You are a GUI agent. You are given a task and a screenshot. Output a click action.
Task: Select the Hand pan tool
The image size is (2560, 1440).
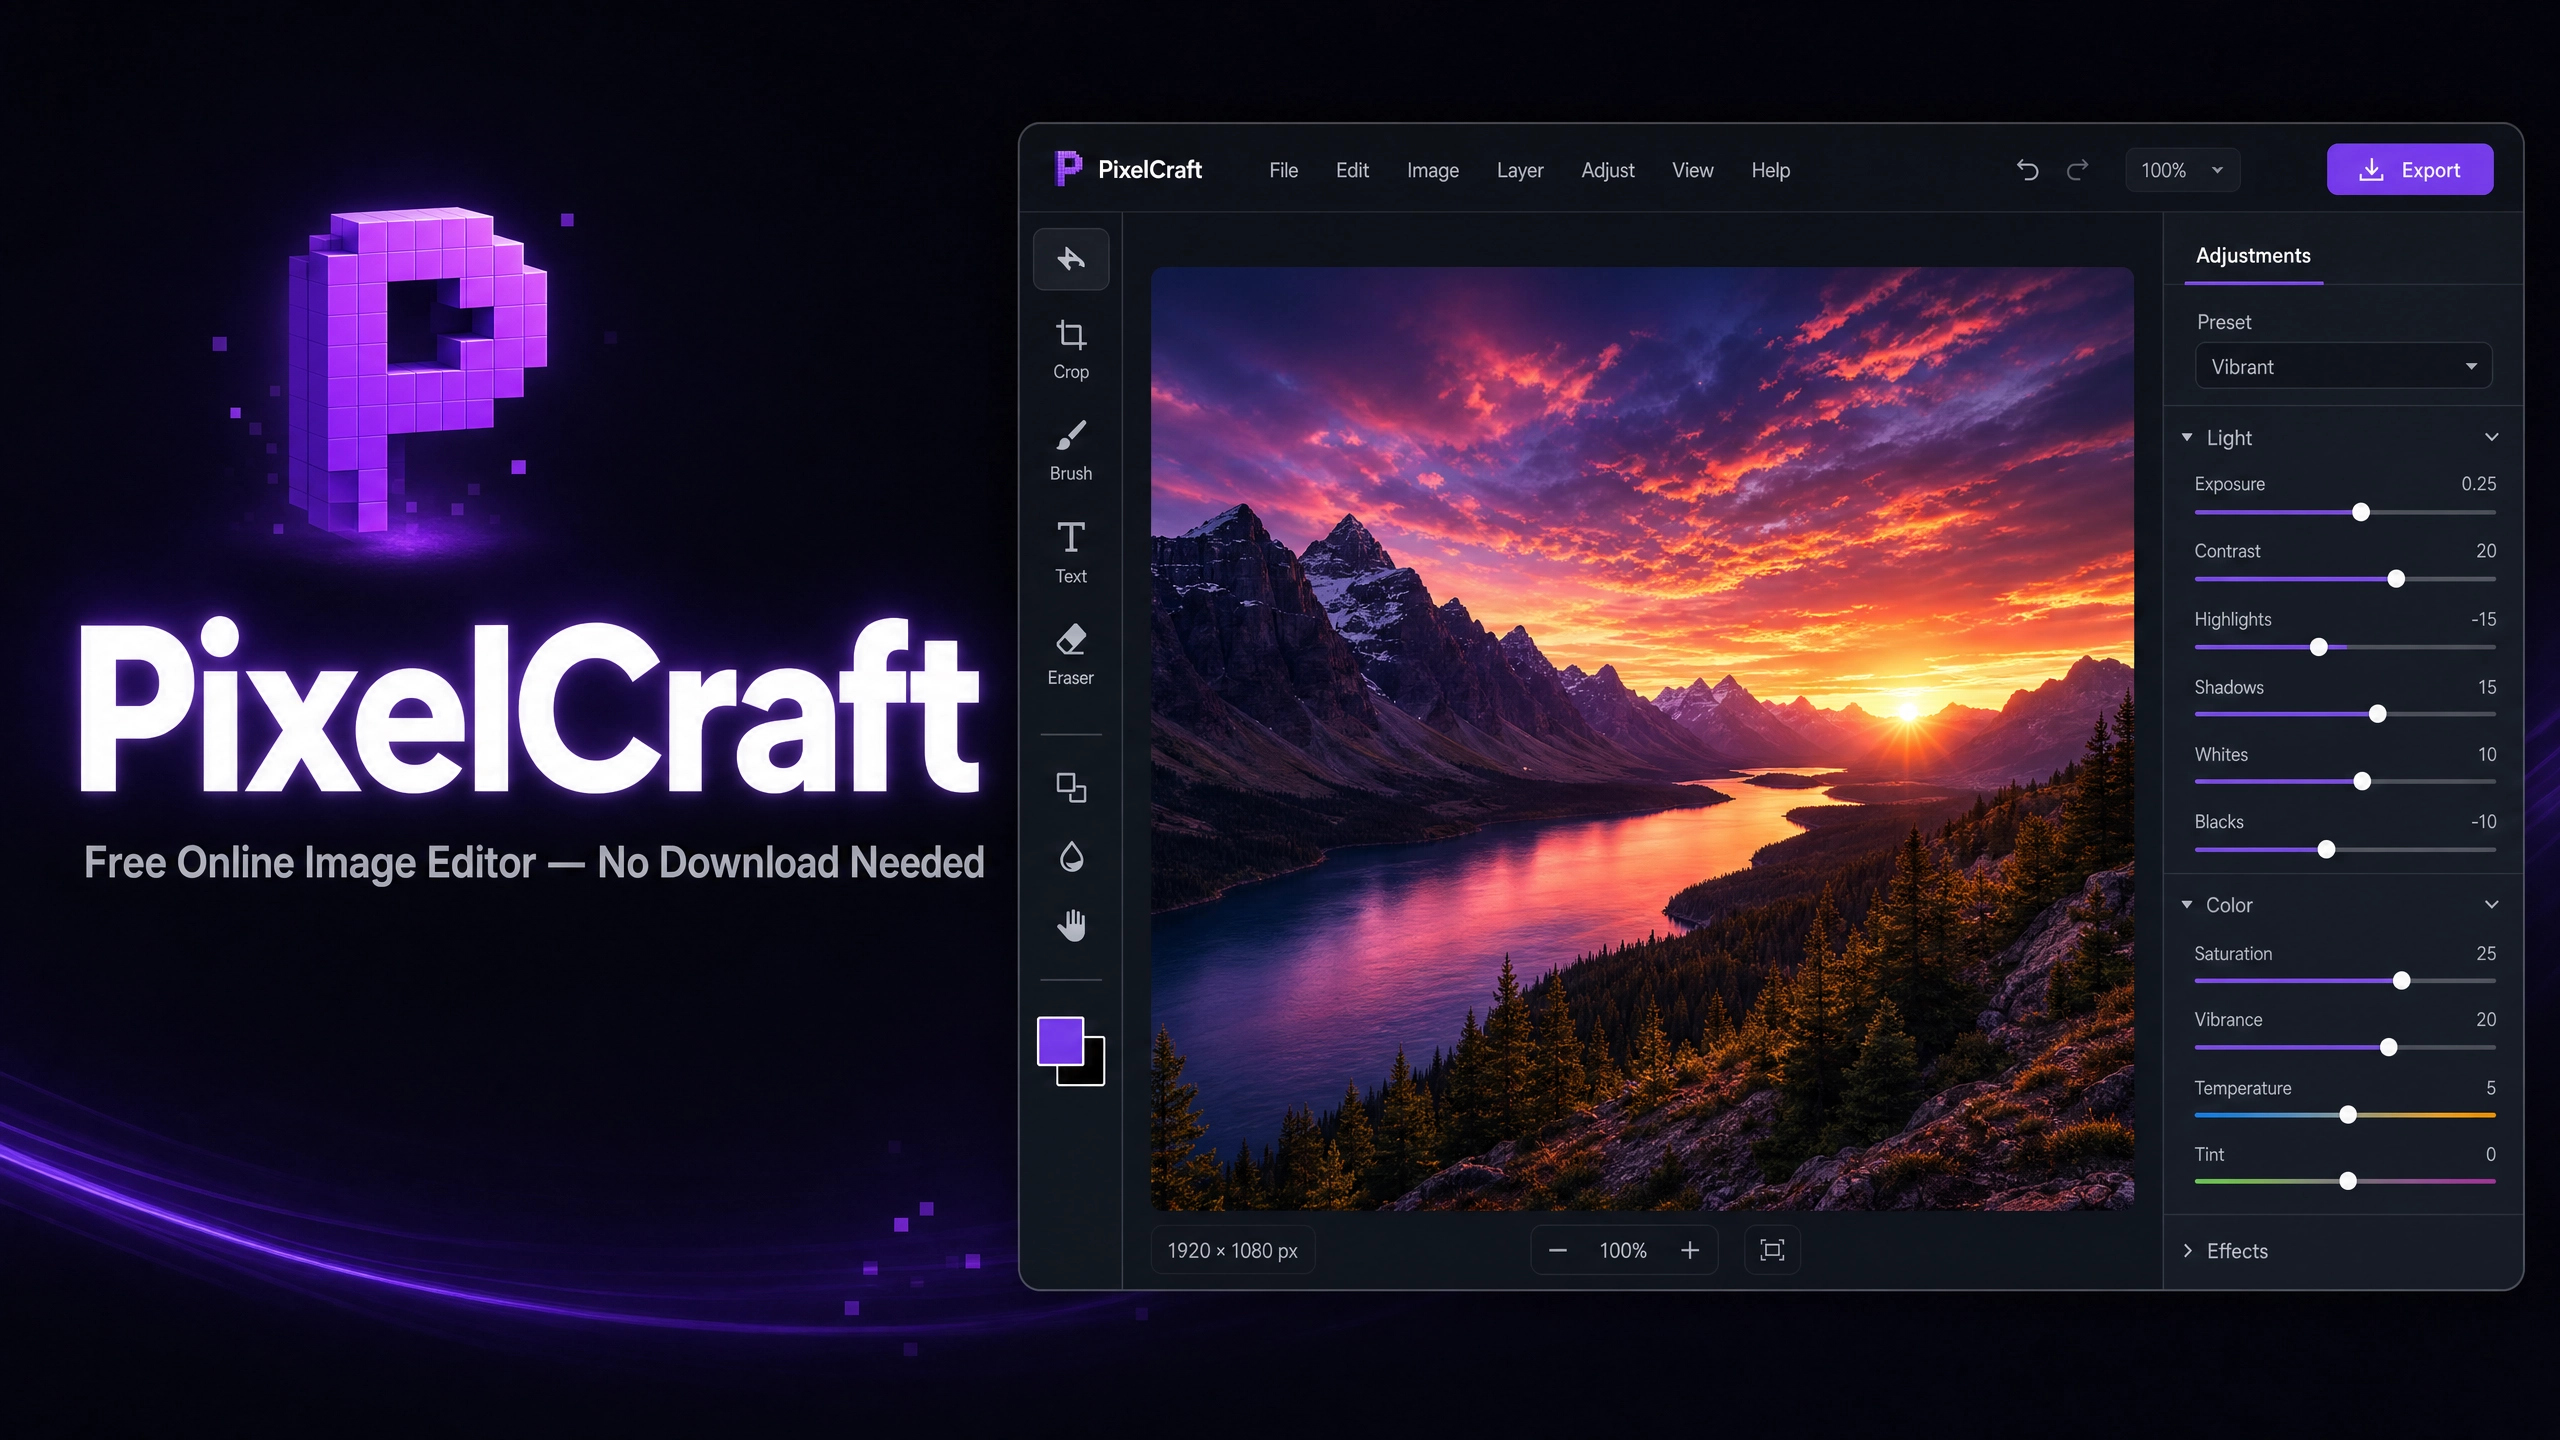point(1071,926)
